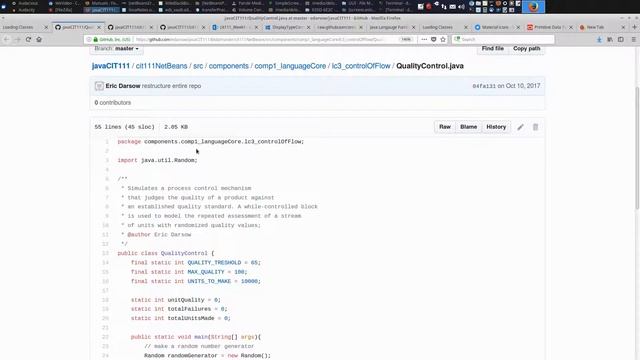Screen dimensions: 640x360
Task: Close the cit111_Week tab
Action: point(256,27)
